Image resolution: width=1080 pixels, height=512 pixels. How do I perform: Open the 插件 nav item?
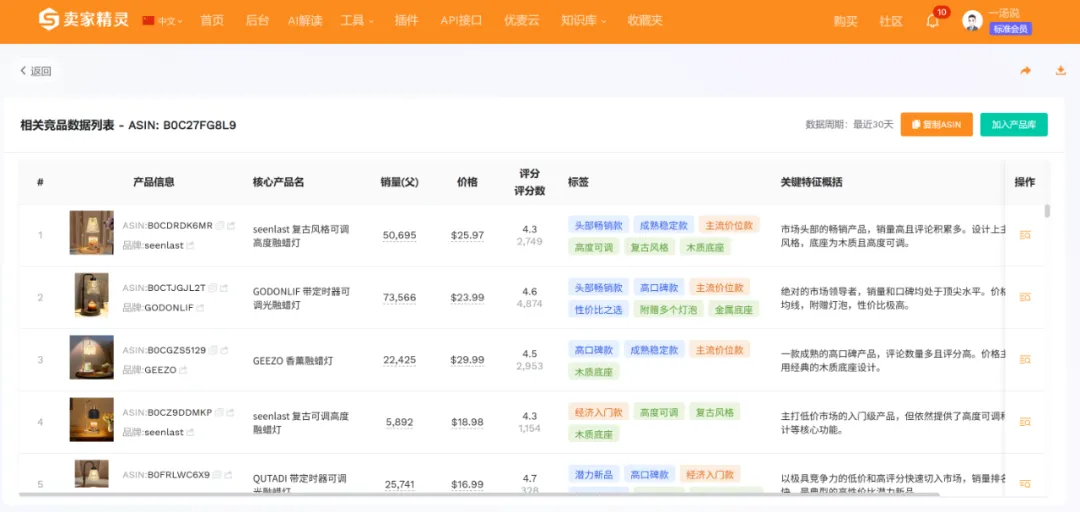click(x=406, y=21)
